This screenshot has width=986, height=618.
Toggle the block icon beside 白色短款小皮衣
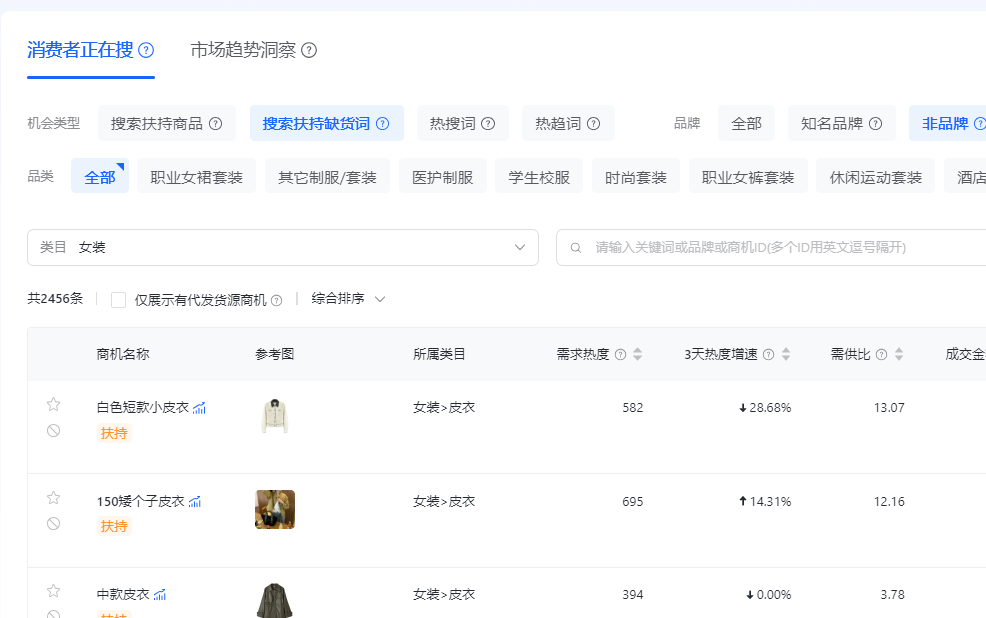[53, 431]
